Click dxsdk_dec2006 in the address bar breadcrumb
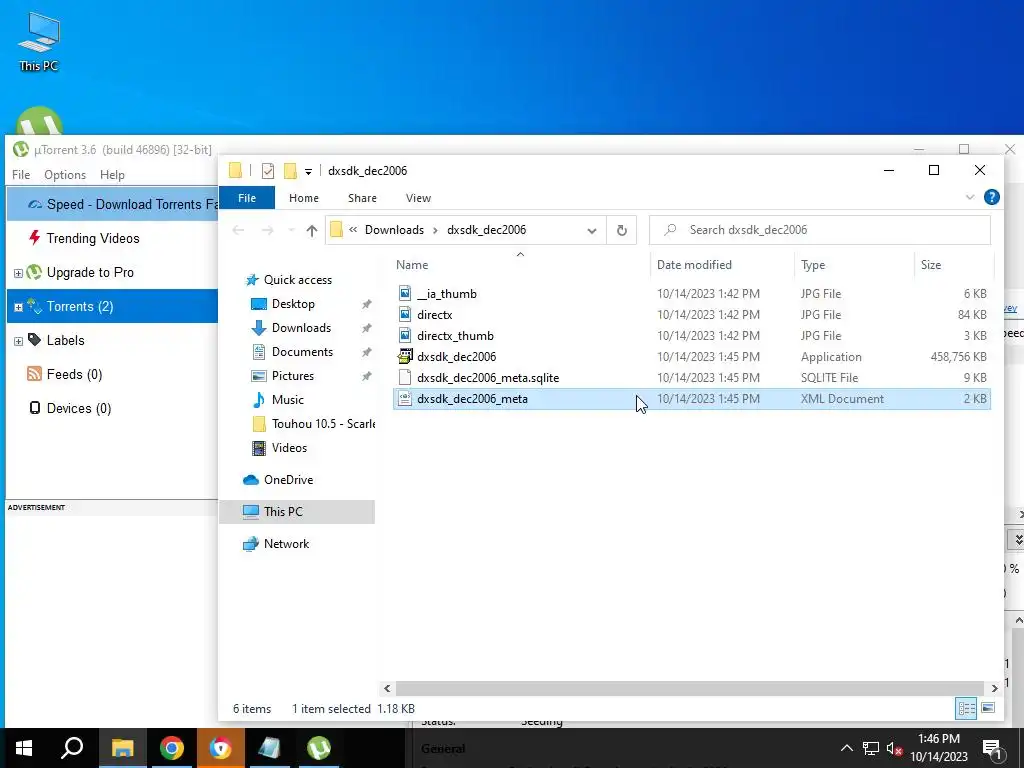This screenshot has height=768, width=1024. click(487, 230)
